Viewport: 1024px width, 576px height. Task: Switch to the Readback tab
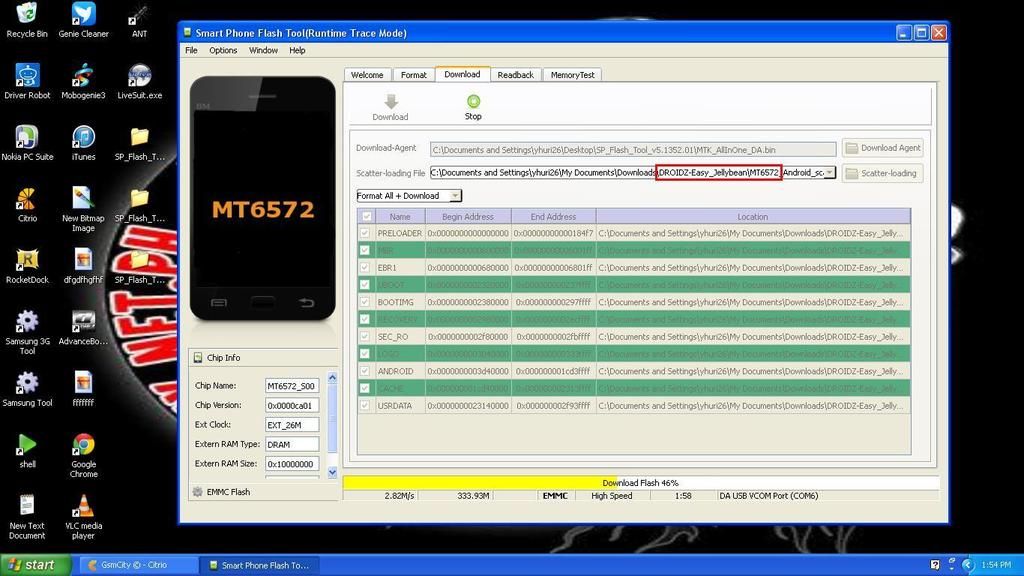click(515, 75)
